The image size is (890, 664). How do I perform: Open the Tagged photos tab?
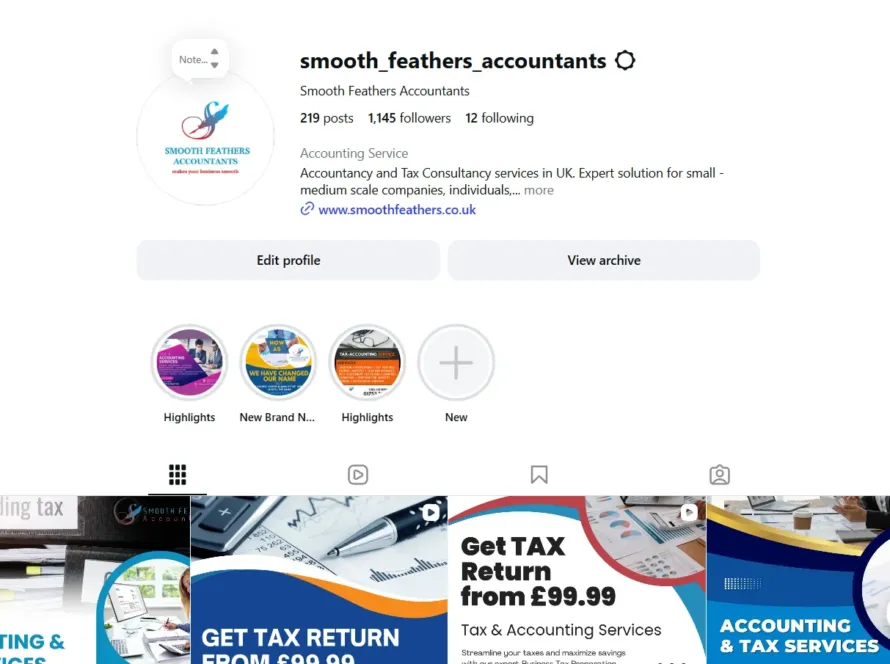point(719,474)
